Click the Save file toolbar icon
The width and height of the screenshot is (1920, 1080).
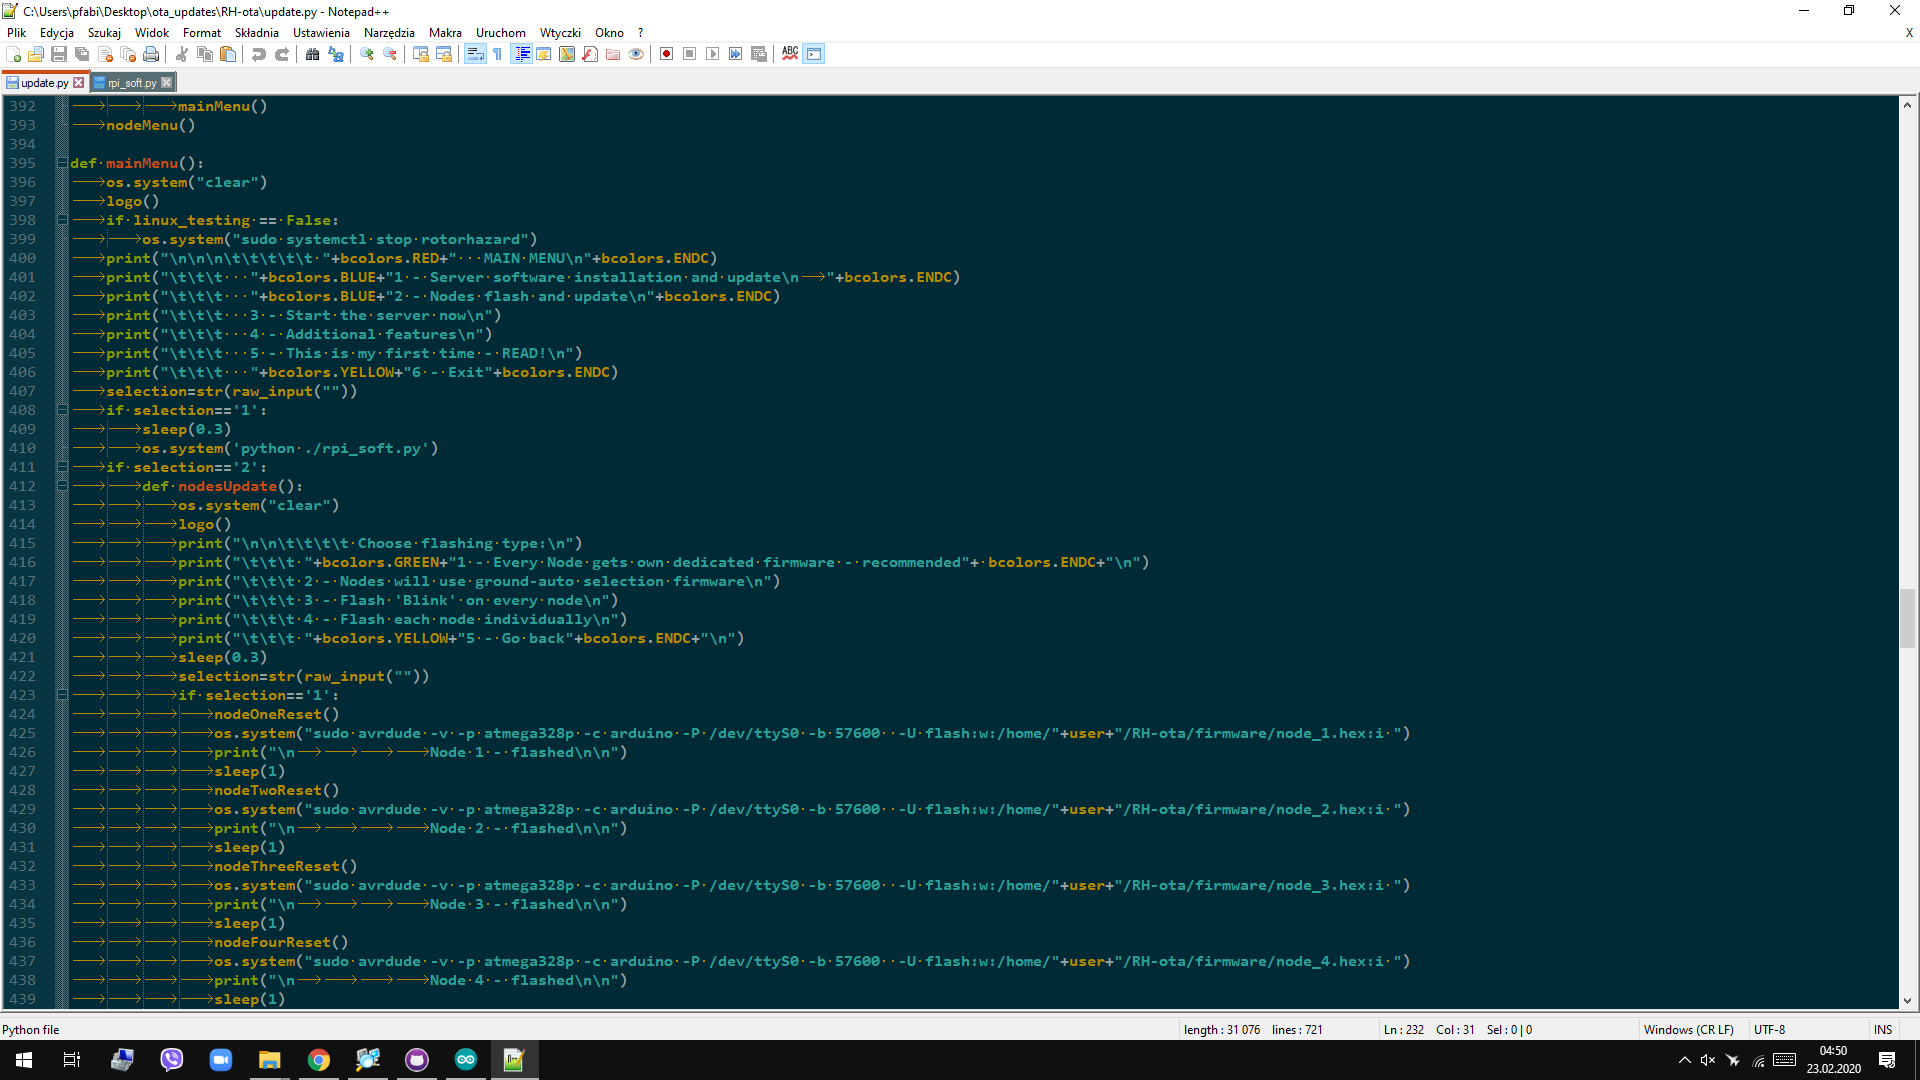(59, 54)
